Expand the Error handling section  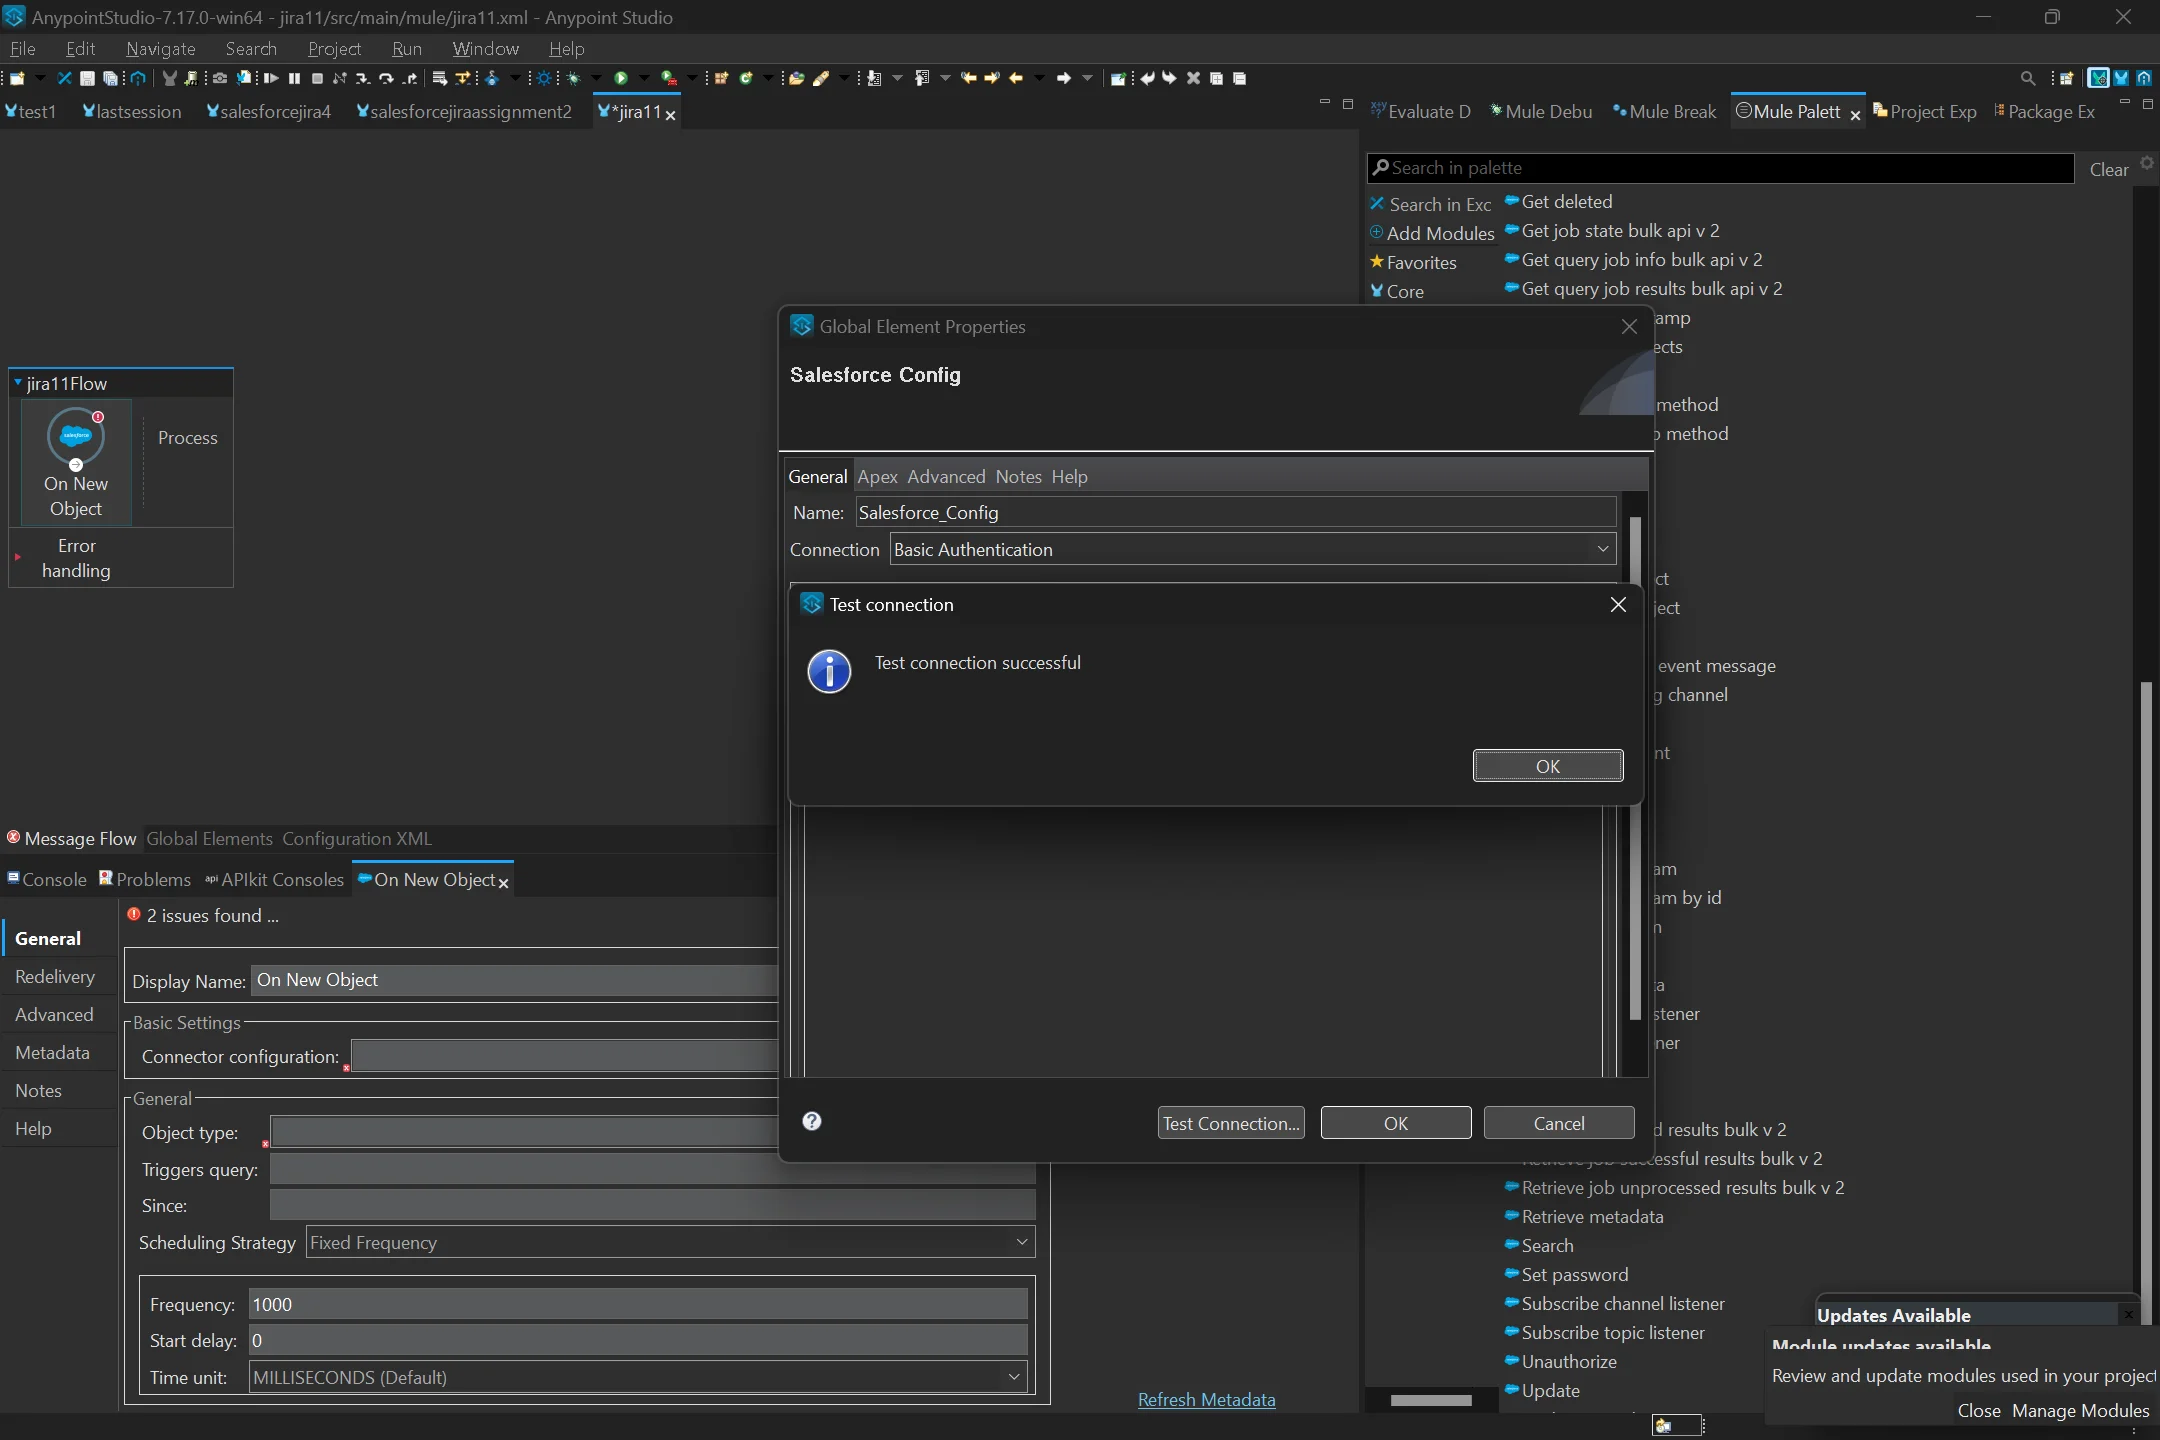(18, 557)
